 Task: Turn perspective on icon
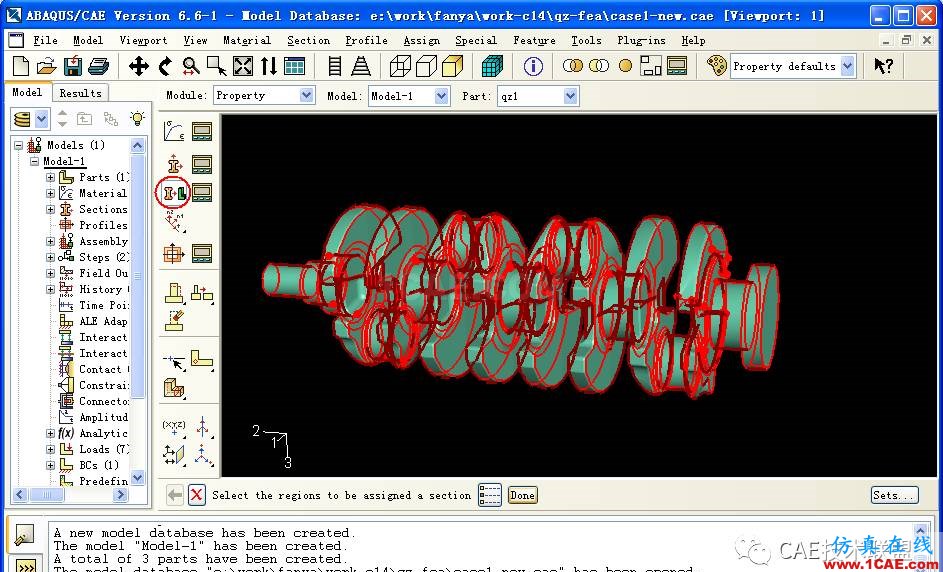click(x=361, y=66)
